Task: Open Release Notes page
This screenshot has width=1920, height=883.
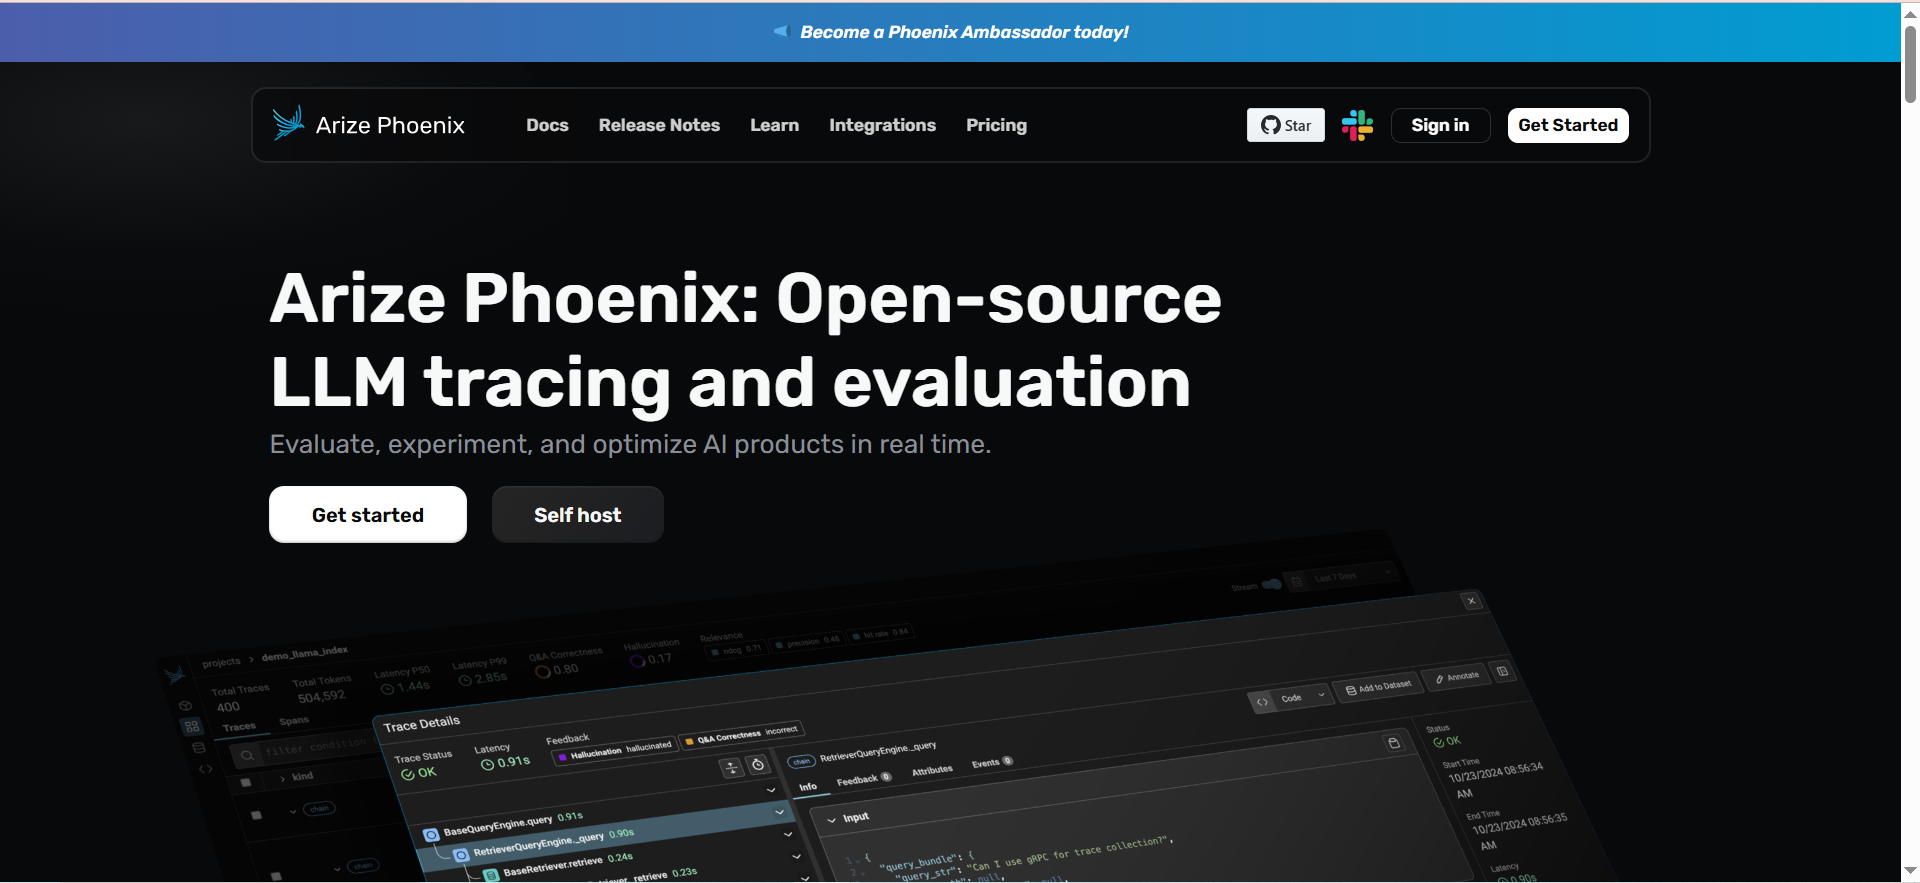Action: (x=659, y=125)
